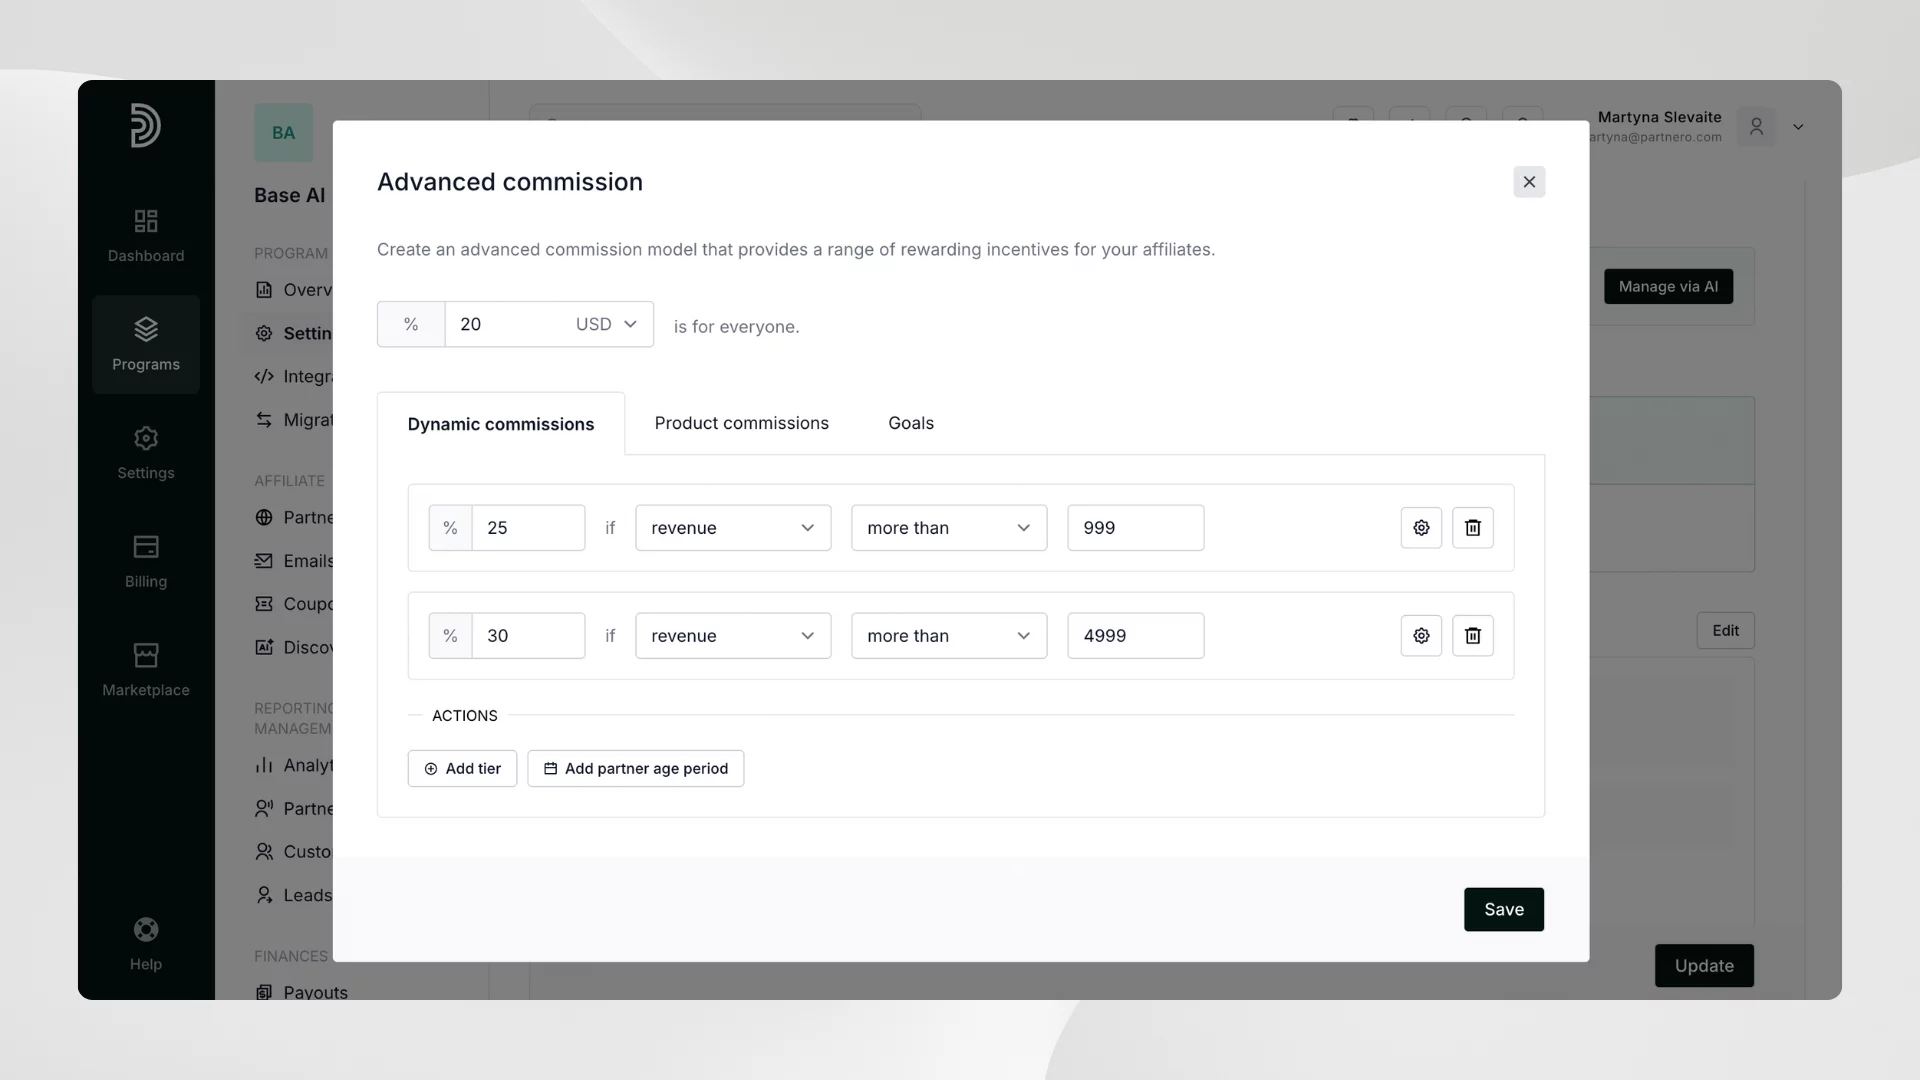Open the USD currency dropdown
Image resolution: width=1920 pixels, height=1080 pixels.
coord(606,325)
